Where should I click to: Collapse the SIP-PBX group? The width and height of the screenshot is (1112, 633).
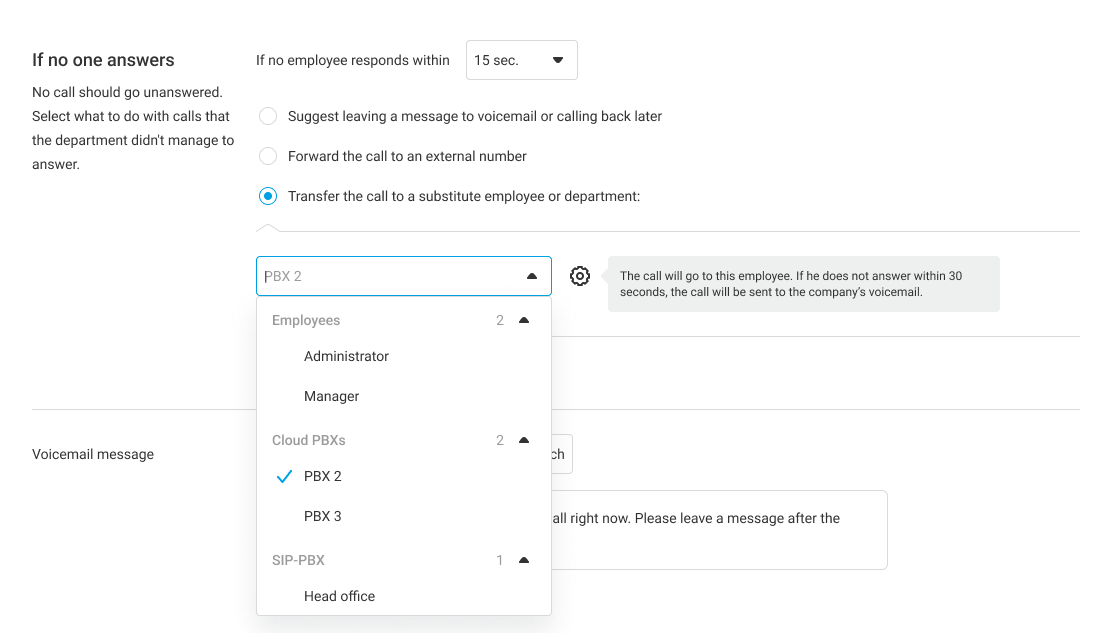point(524,561)
